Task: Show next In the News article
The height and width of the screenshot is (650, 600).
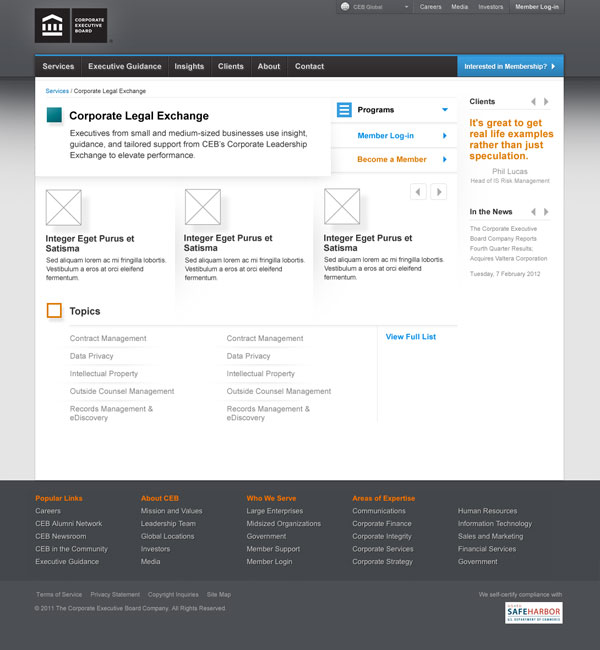Action: (546, 212)
